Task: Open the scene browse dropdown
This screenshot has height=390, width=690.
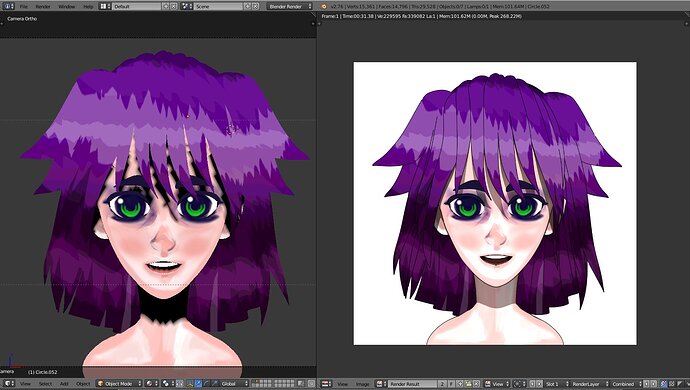Action: 187,7
